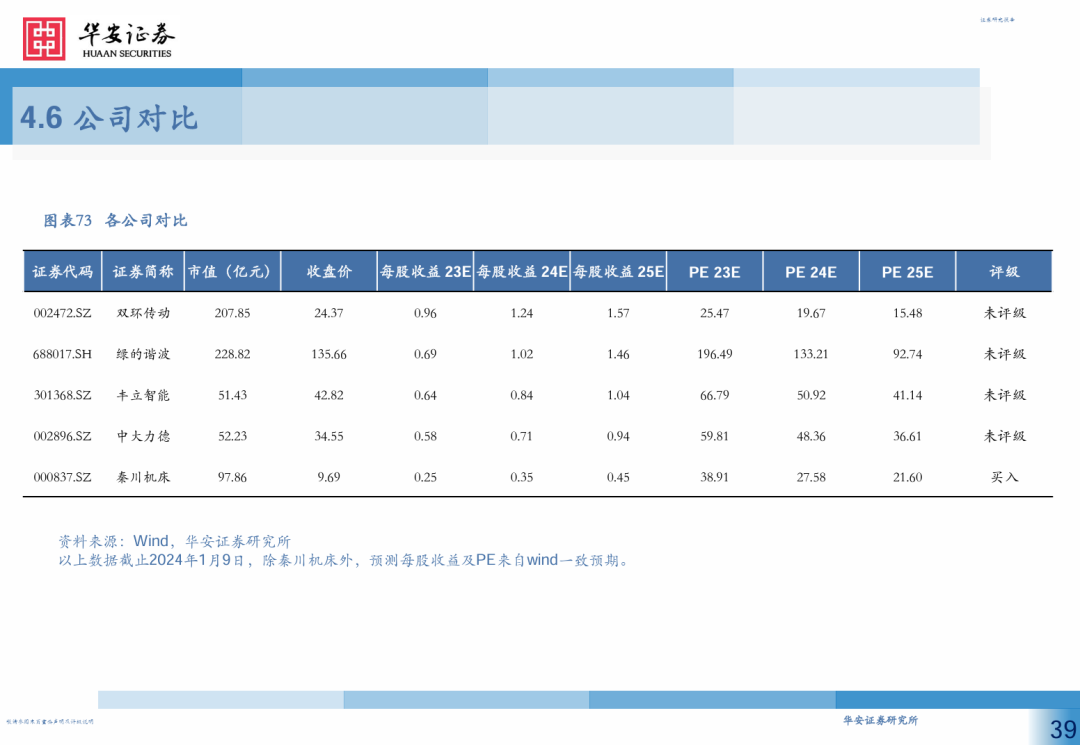
Task: Select stock code 688017.SH
Action: pyautogui.click(x=63, y=354)
